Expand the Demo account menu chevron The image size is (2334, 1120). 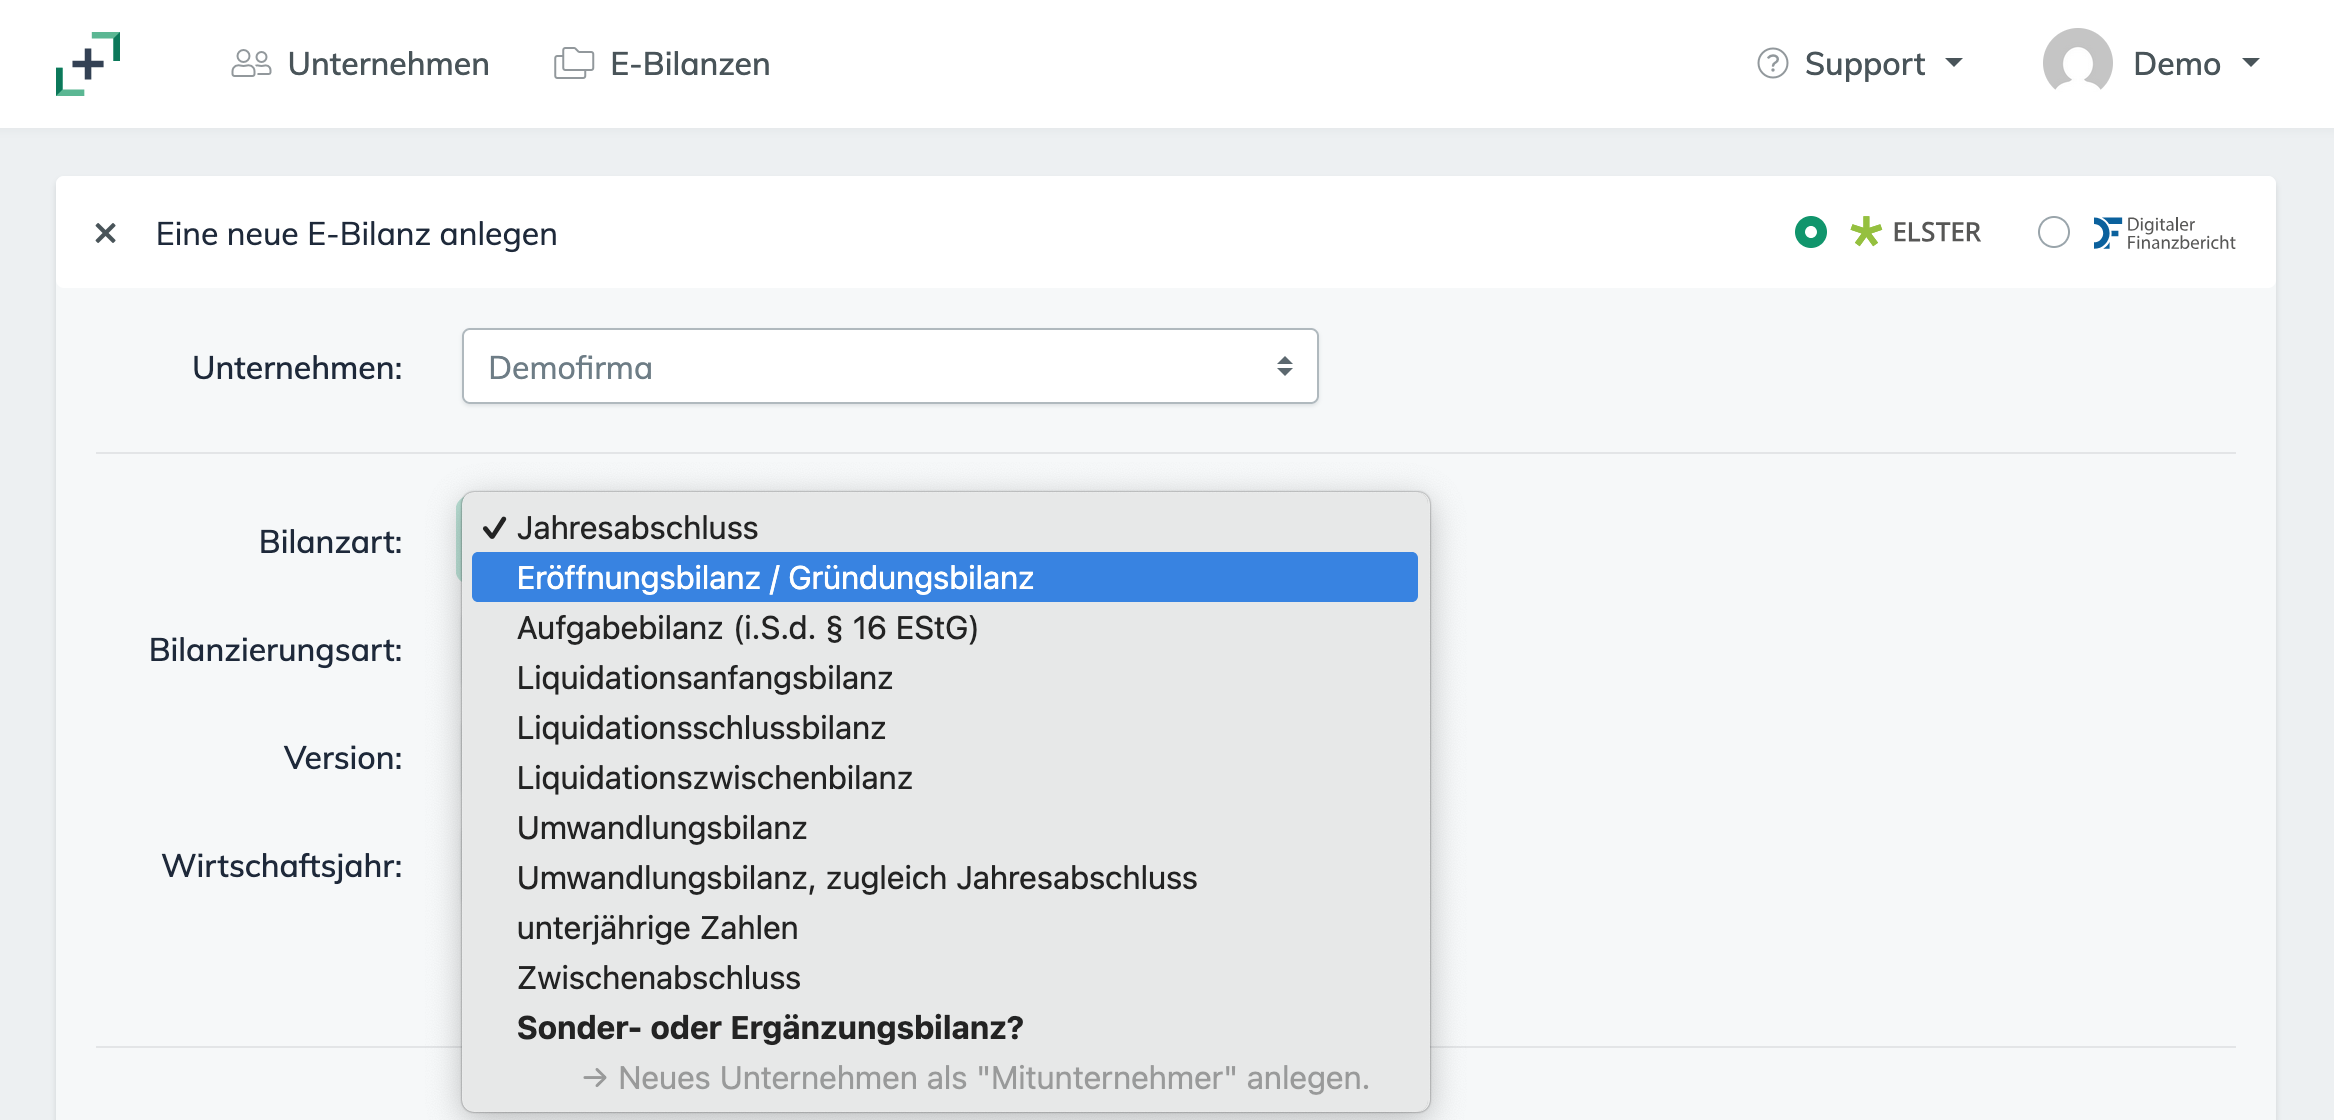click(2251, 63)
